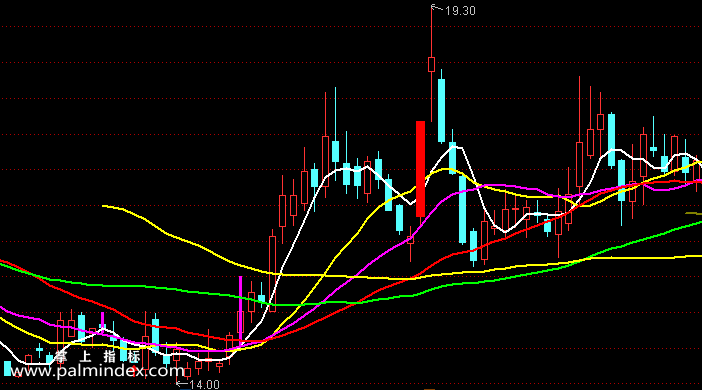702x390 pixels.
Task: Click the cyan block at bottom-left corner
Action: [7, 369]
